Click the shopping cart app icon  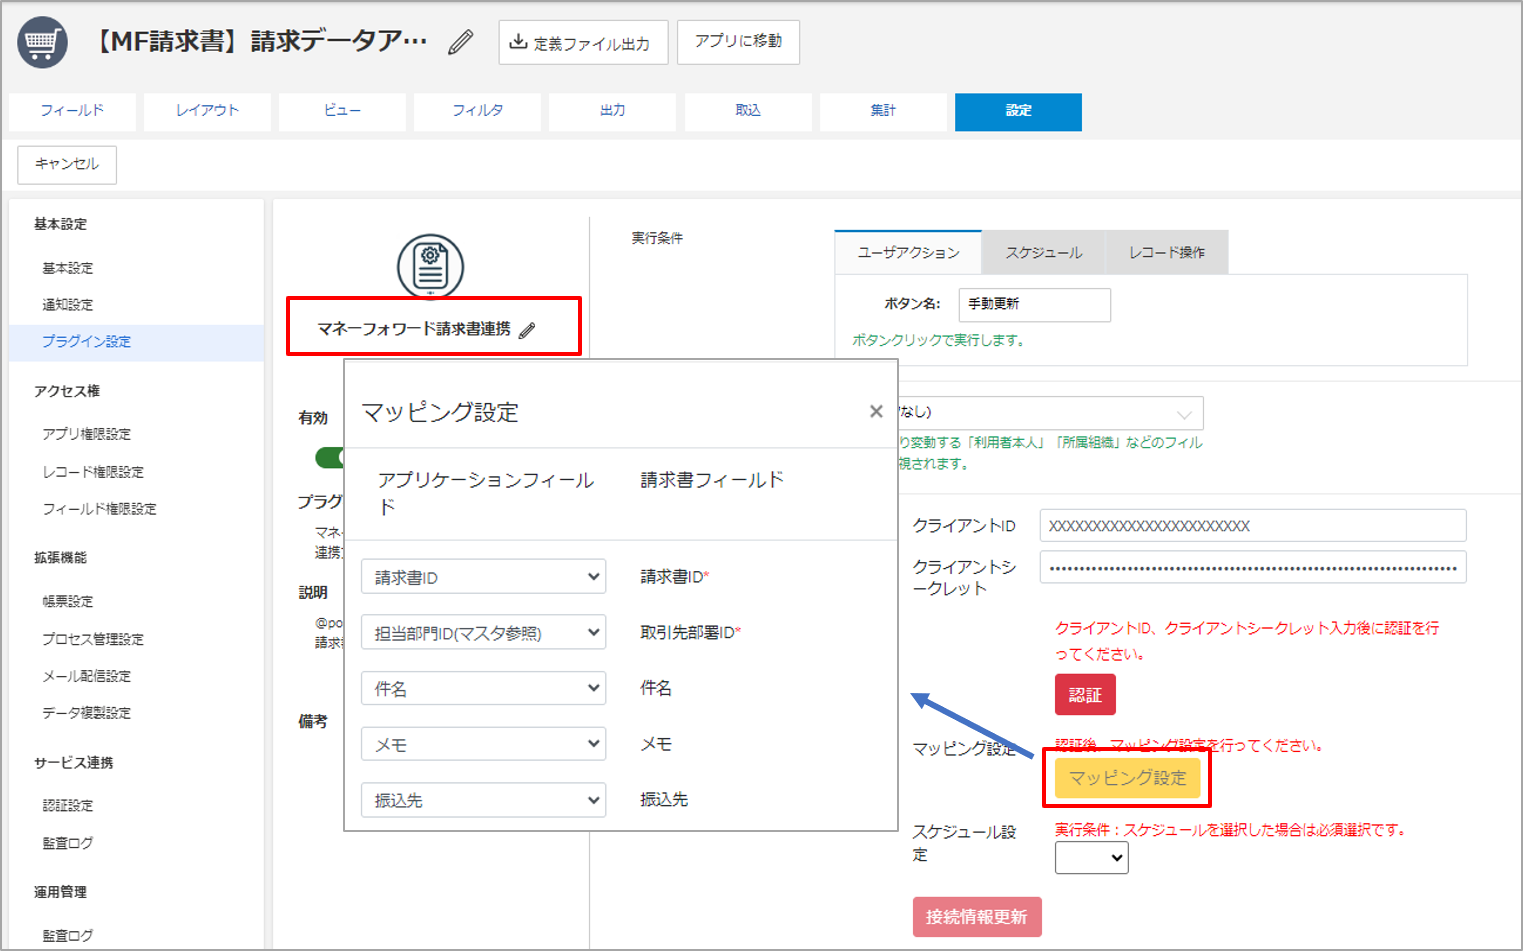[42, 42]
